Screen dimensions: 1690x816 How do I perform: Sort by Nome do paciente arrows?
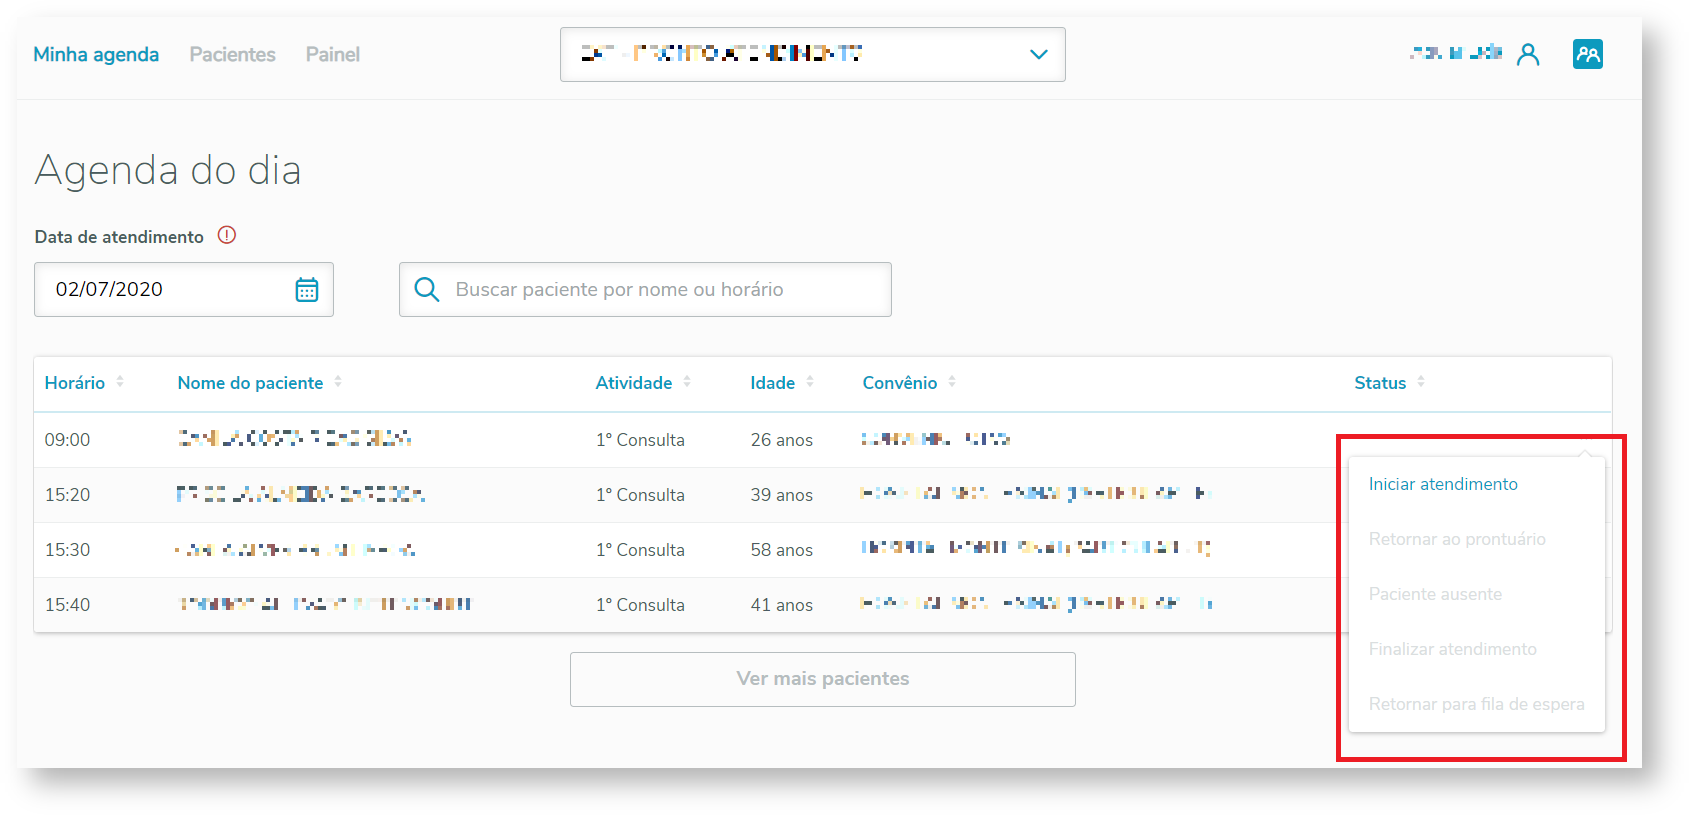point(338,382)
